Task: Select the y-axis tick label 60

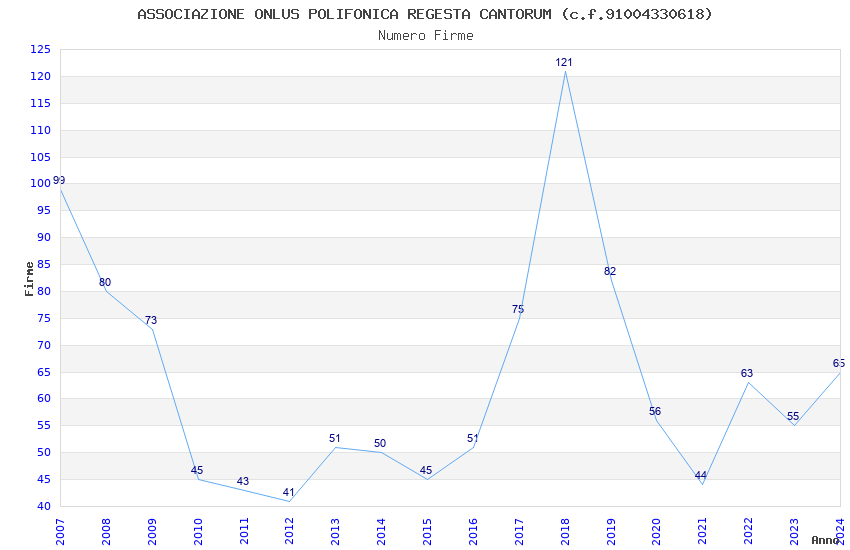Action: click(x=44, y=398)
